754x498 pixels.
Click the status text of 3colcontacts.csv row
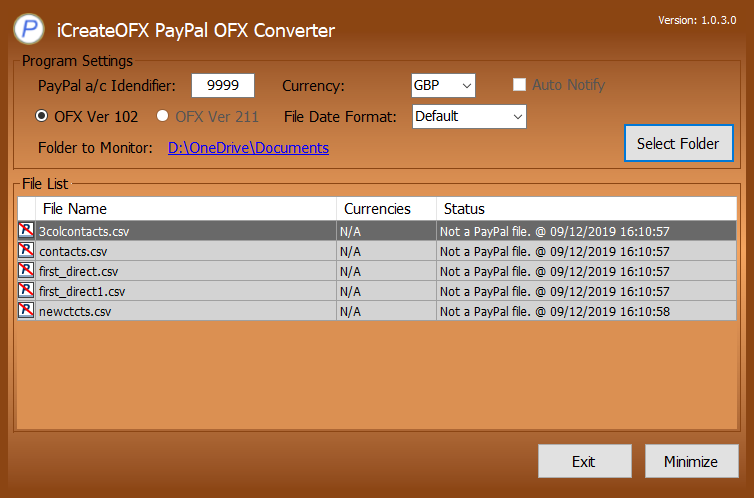coord(554,231)
